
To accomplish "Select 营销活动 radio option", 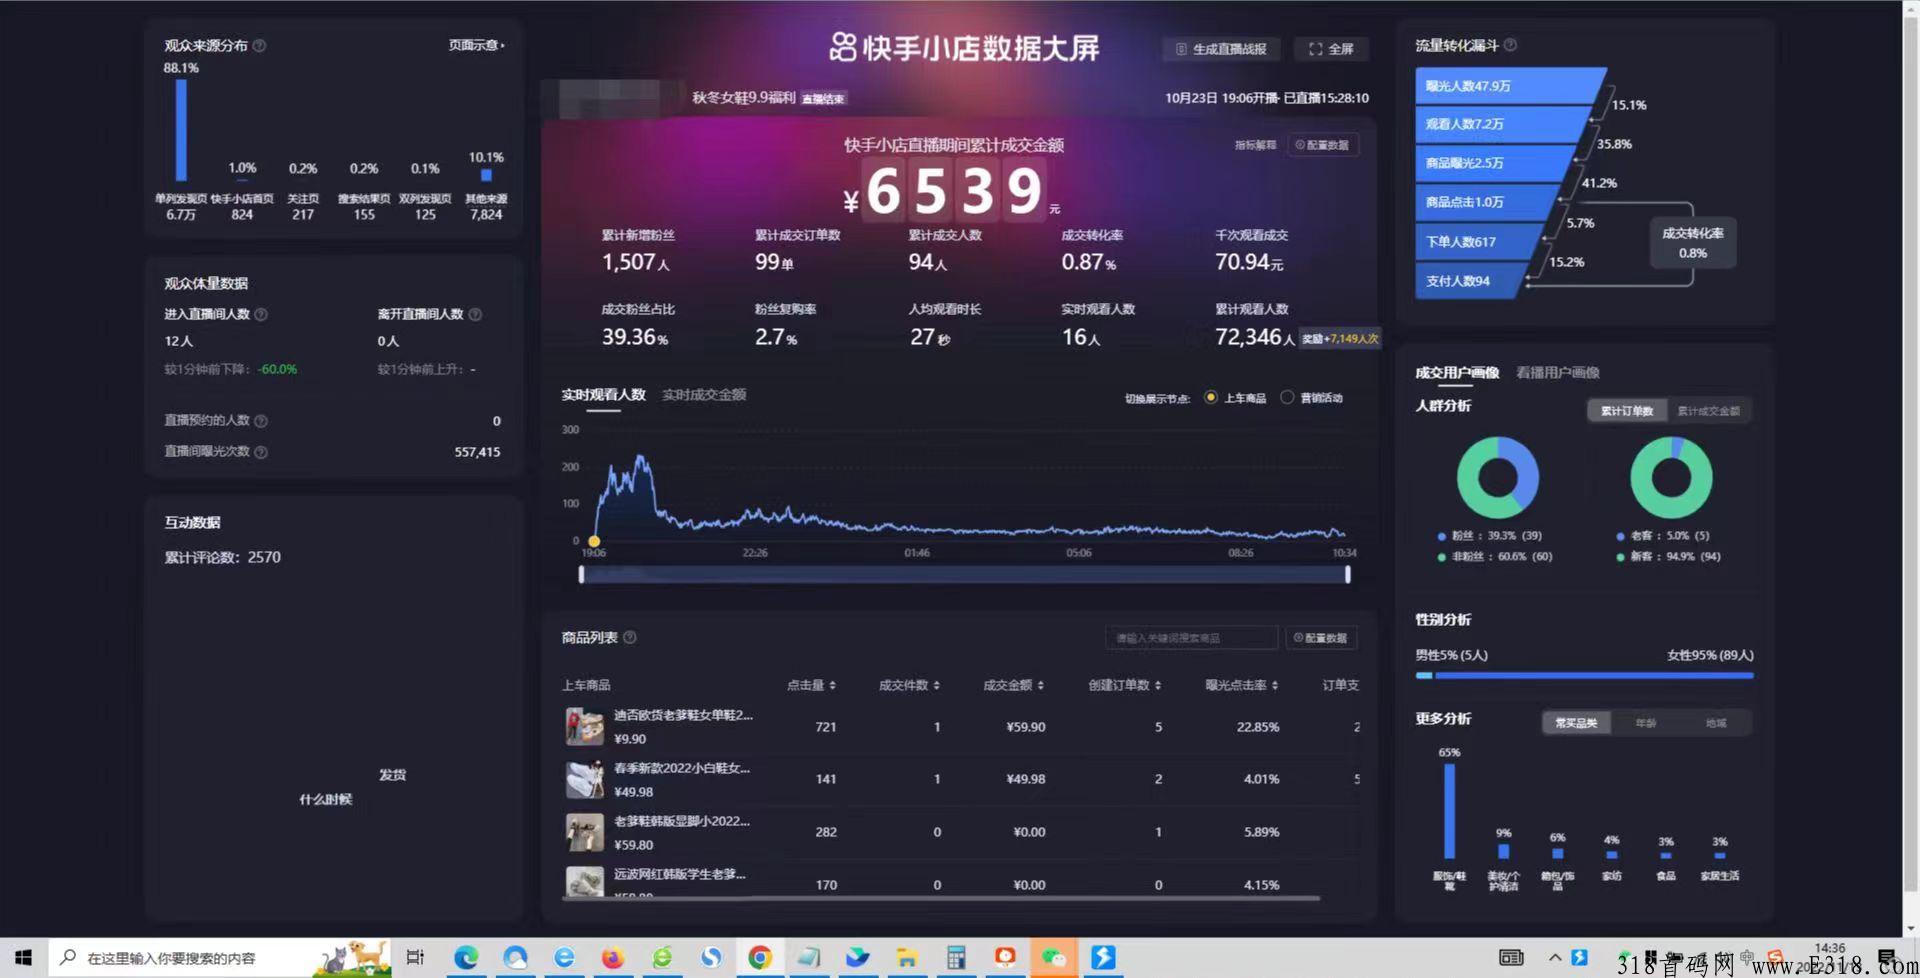I will [1287, 397].
